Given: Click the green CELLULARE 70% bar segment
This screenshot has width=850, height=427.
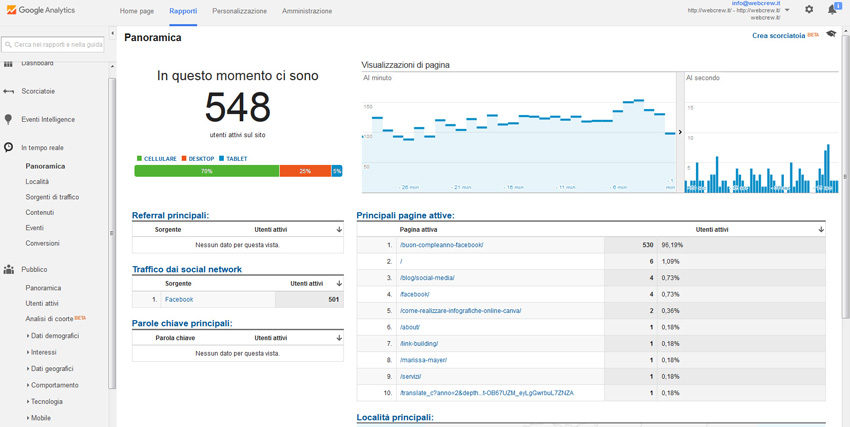Looking at the screenshot, I should [x=207, y=171].
